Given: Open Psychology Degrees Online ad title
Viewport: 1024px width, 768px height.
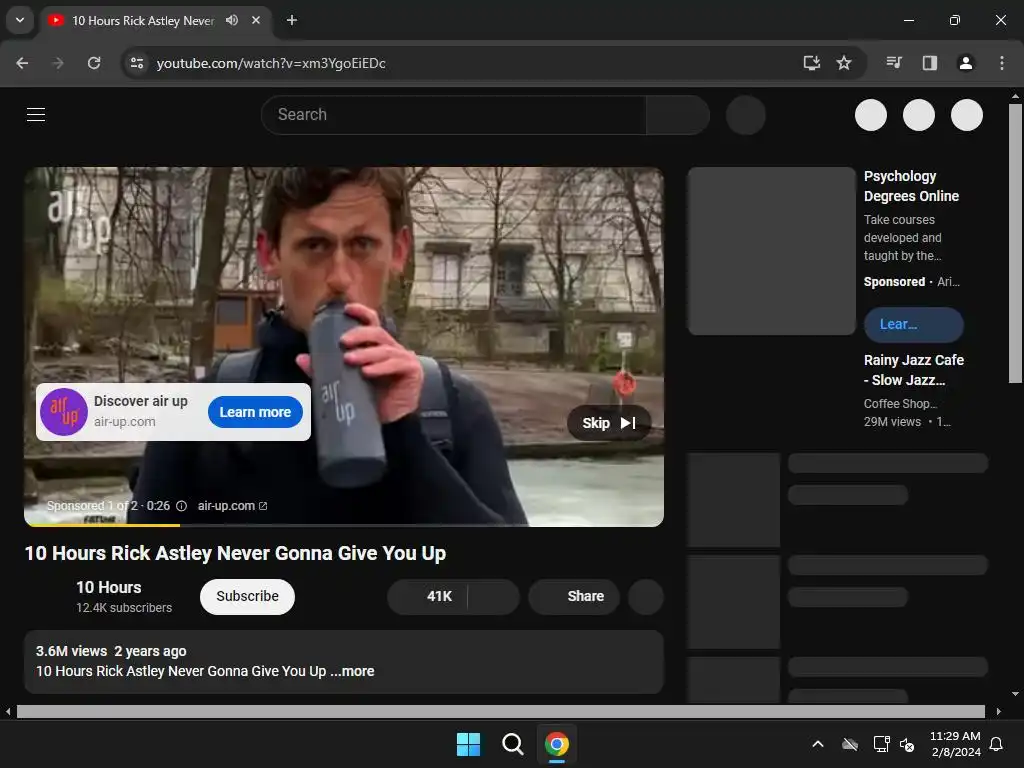Looking at the screenshot, I should [911, 186].
